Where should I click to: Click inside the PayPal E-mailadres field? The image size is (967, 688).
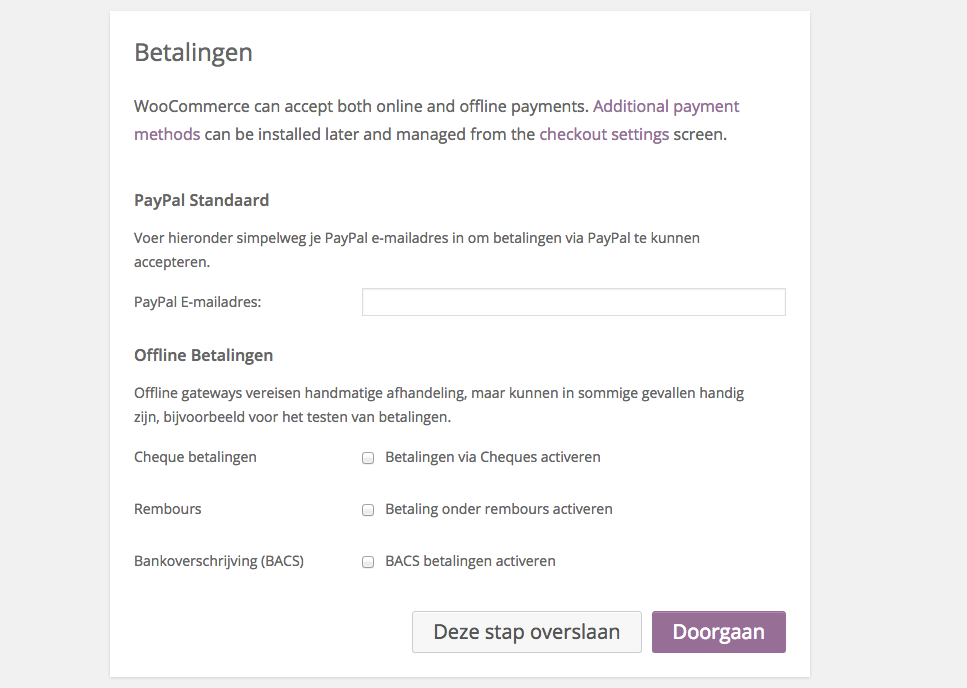[x=573, y=302]
